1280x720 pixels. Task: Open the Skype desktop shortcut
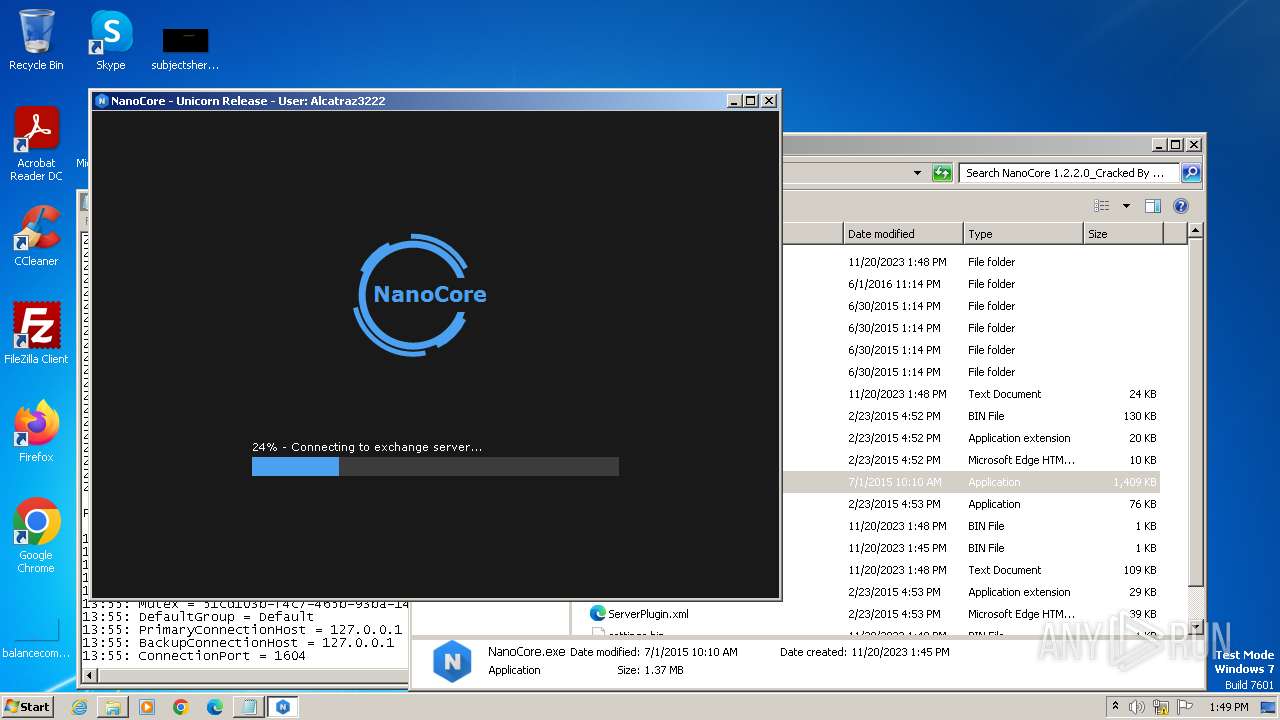(x=110, y=40)
